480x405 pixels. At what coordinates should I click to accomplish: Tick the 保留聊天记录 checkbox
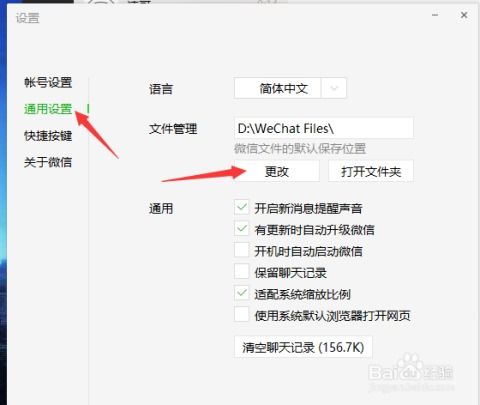point(242,271)
